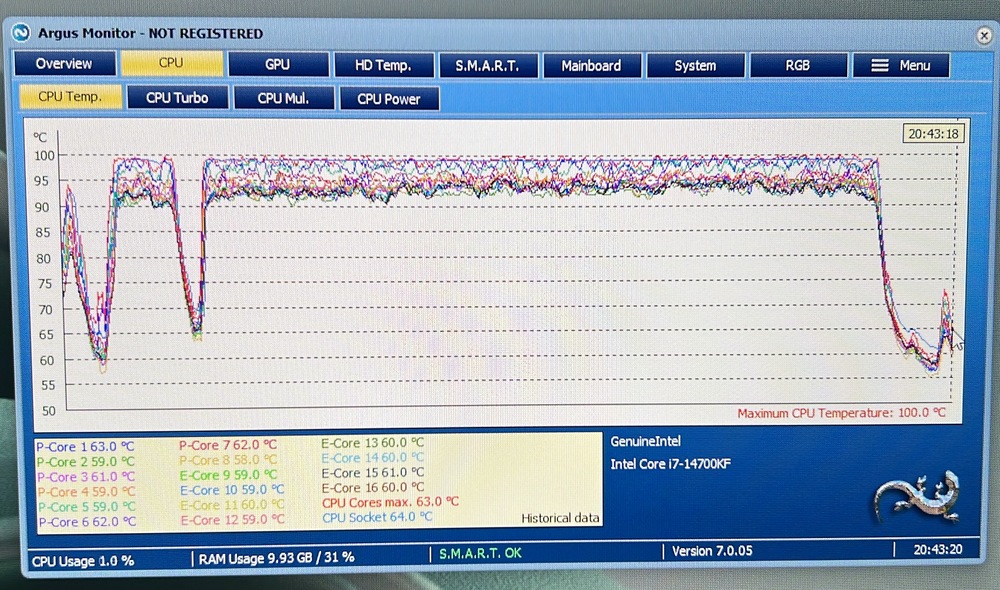This screenshot has height=590, width=1000.
Task: Click the 50 label on the temperature axis
Action: [x=48, y=411]
